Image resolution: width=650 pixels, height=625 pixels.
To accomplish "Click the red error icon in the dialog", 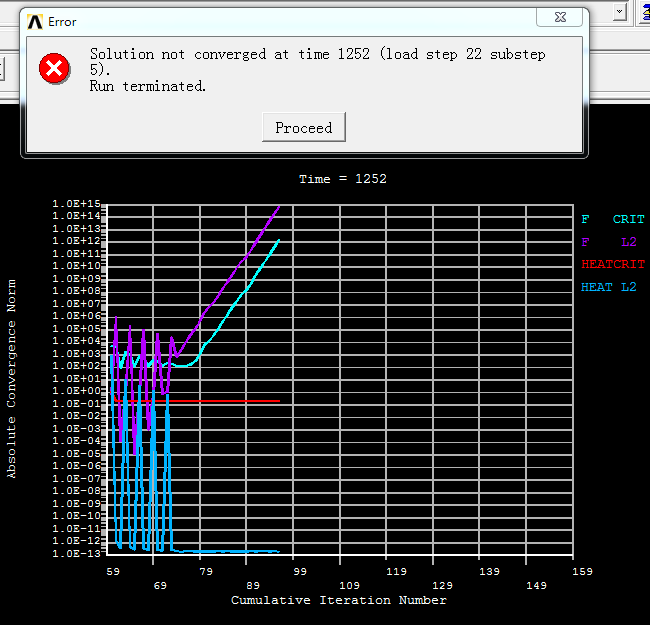I will point(54,68).
